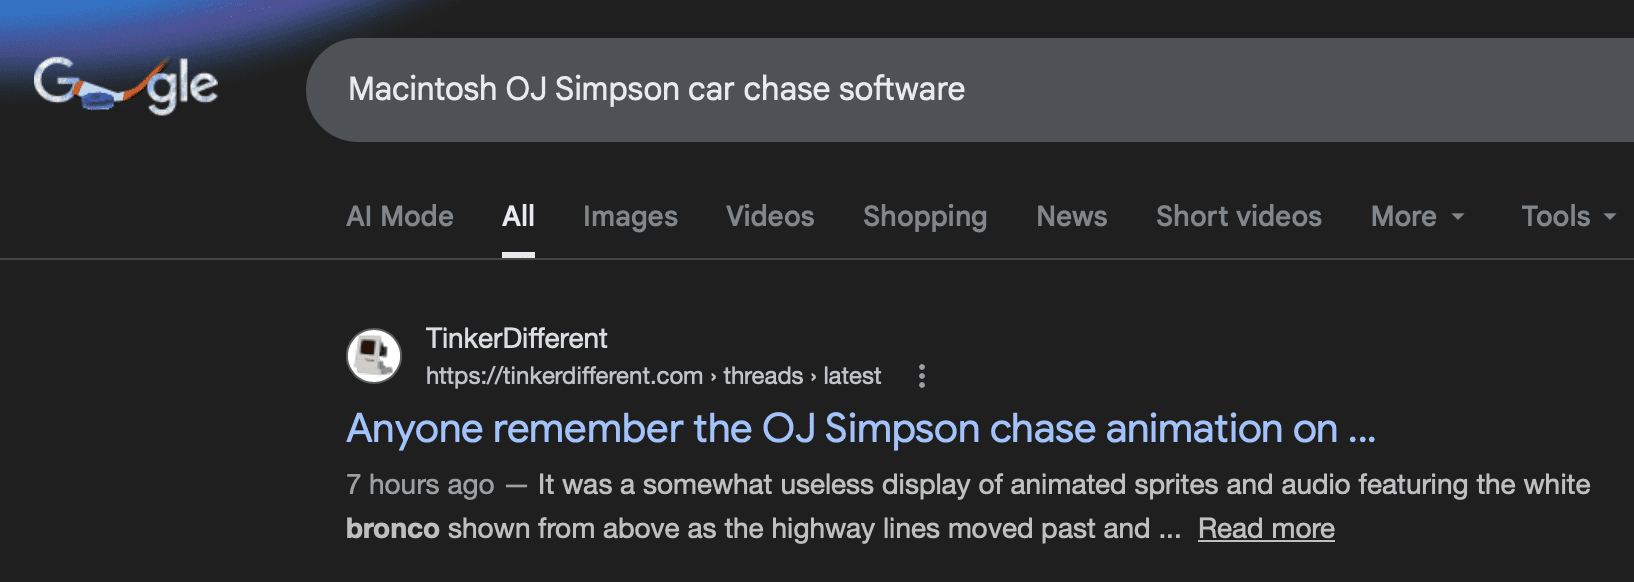Open TinkerDifferent result options three-dot menu
Screen dimensions: 1634x582
coord(921,376)
